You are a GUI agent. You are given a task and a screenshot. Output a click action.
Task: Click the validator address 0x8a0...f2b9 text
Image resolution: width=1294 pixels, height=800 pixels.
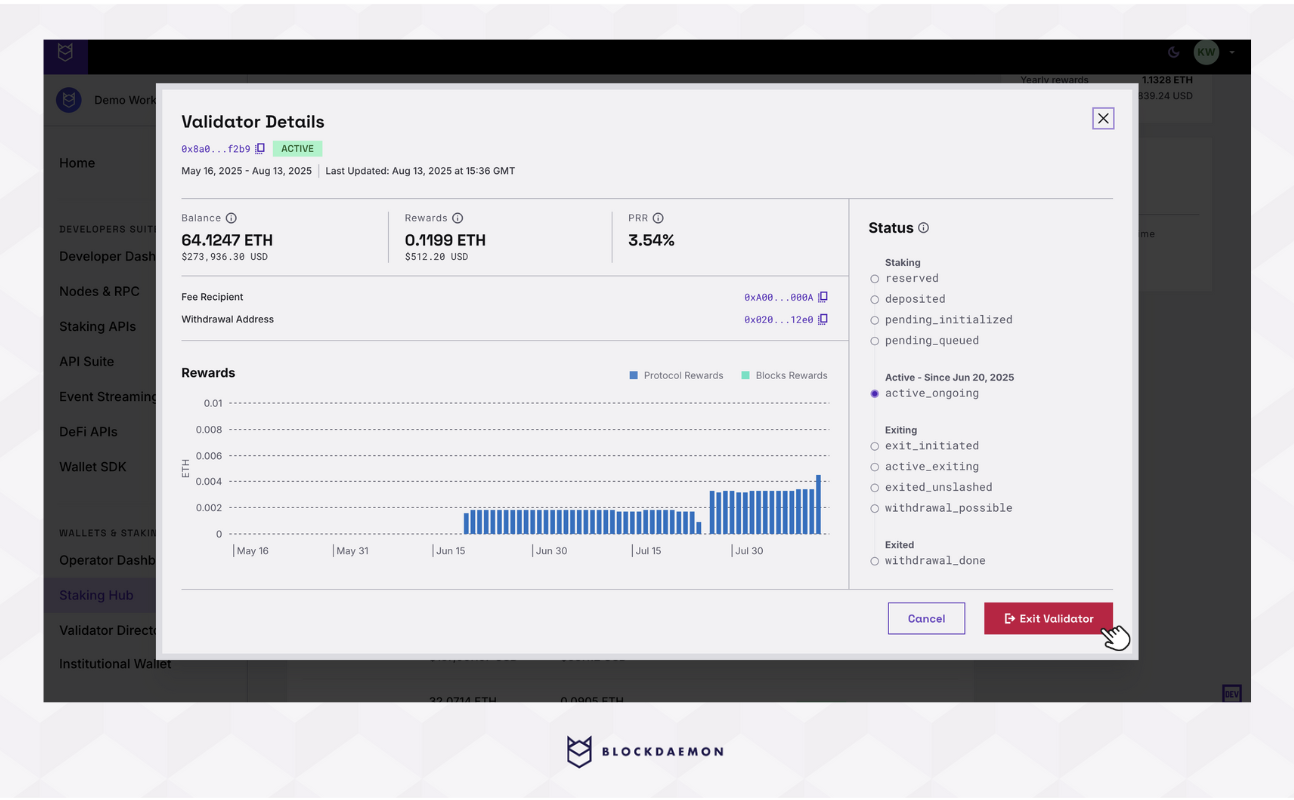pos(216,149)
